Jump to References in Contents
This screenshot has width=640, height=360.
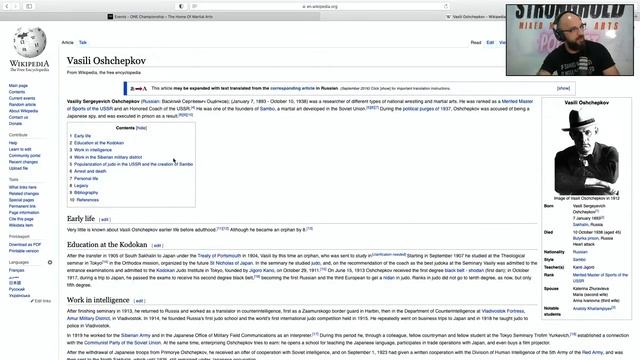click(87, 200)
